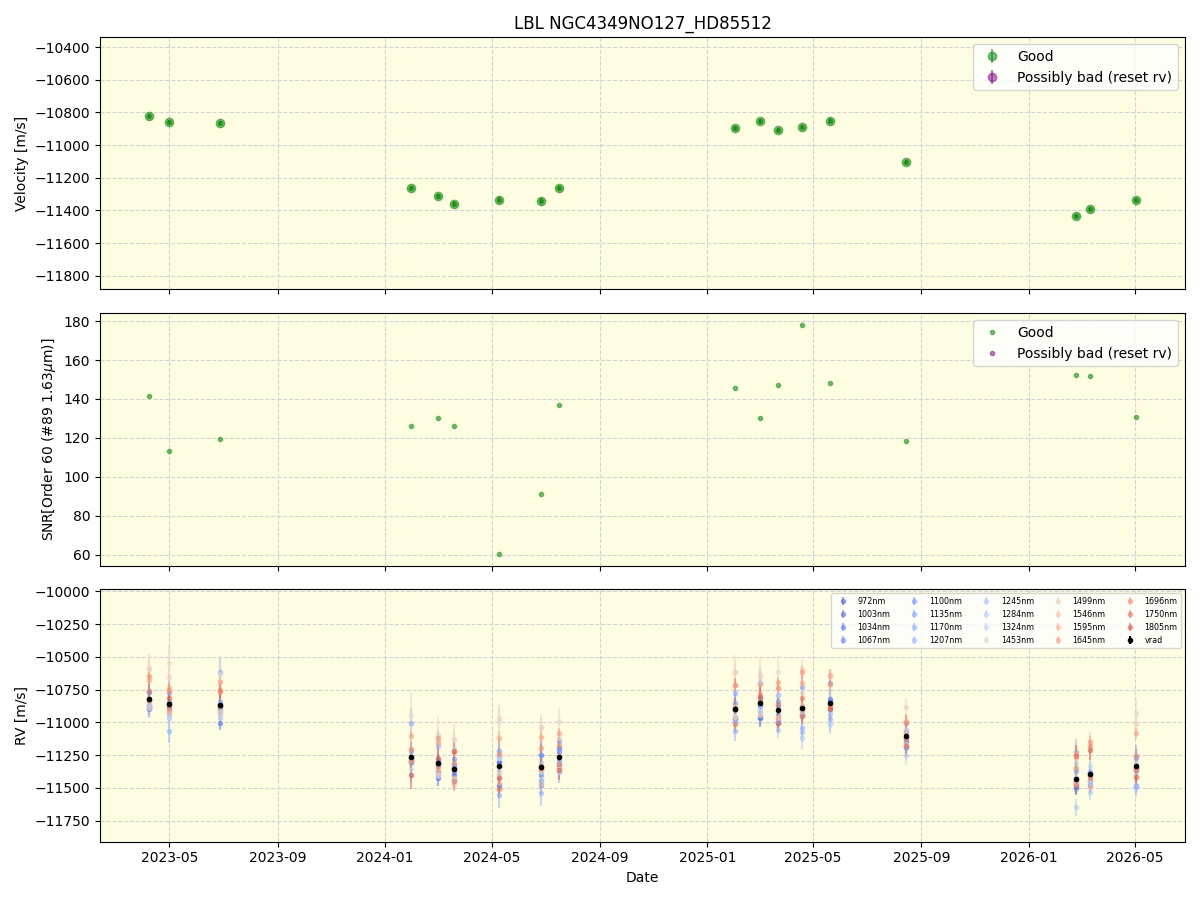Click the 2026-01 x-axis tick label
This screenshot has width=1200, height=900.
1028,857
